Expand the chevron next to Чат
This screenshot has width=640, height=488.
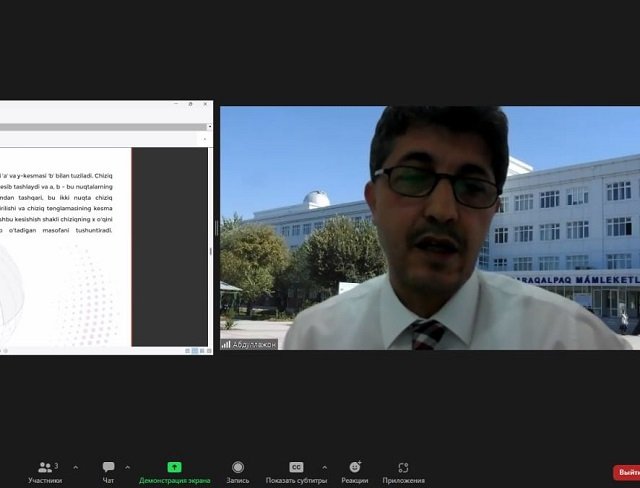pyautogui.click(x=127, y=466)
